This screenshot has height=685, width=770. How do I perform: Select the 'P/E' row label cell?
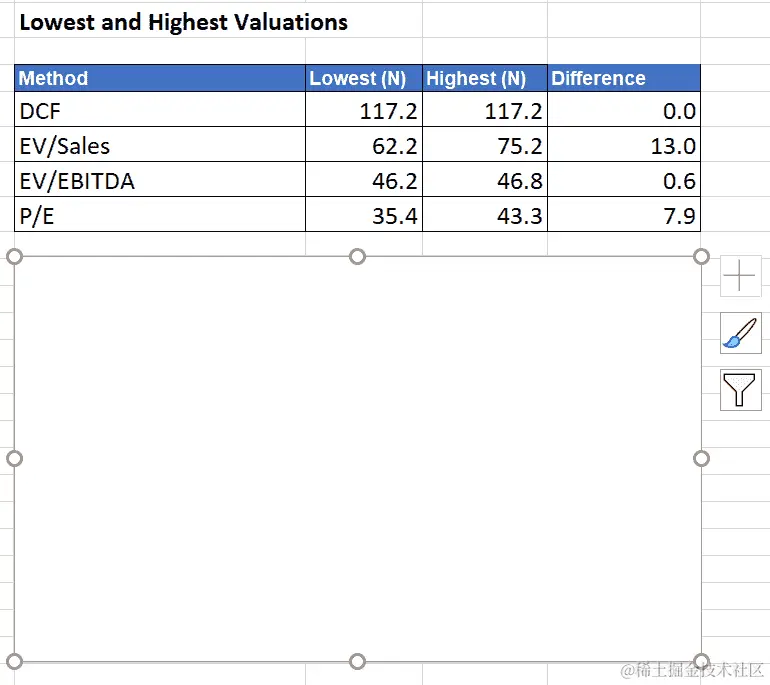pyautogui.click(x=160, y=214)
